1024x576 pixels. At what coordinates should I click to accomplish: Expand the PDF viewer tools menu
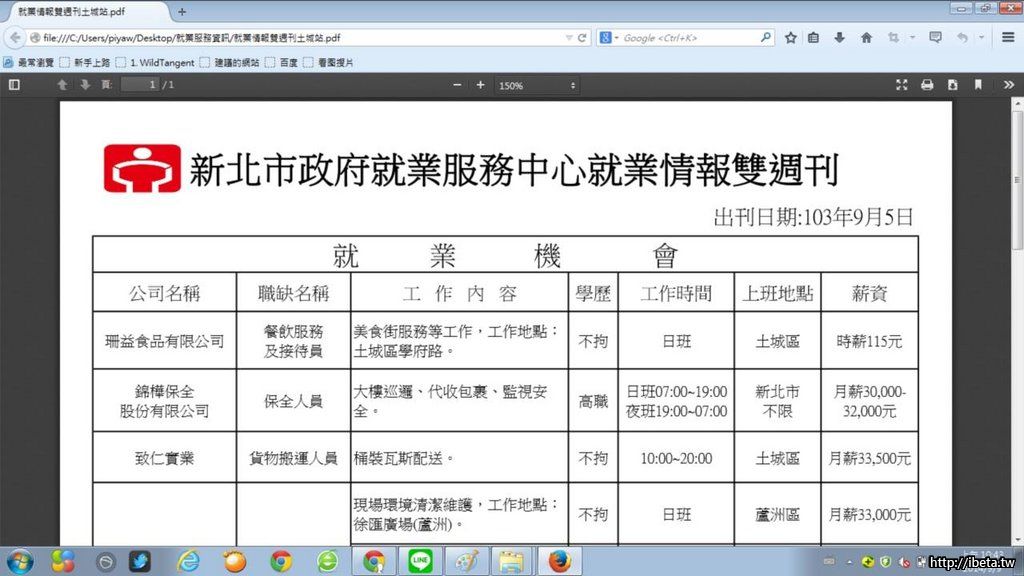pos(1008,85)
